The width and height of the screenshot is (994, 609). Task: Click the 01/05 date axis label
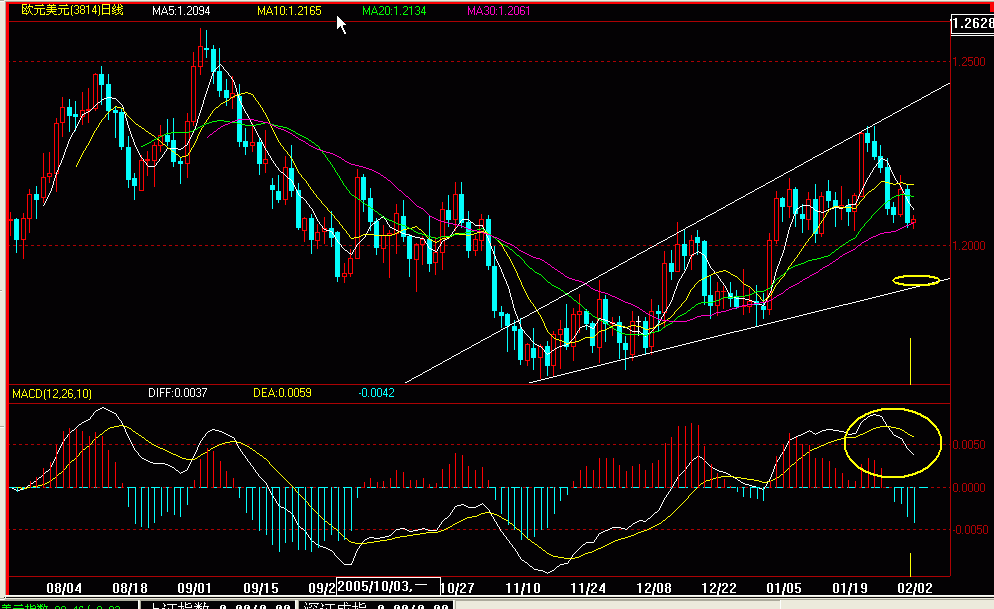click(784, 588)
